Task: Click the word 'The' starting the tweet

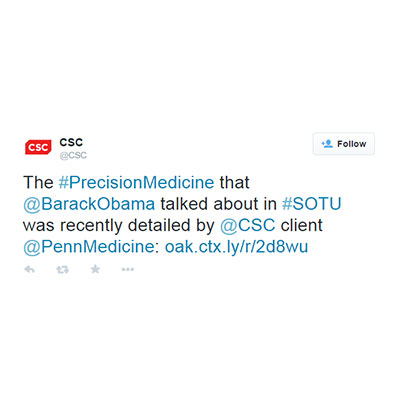Action: tap(38, 183)
